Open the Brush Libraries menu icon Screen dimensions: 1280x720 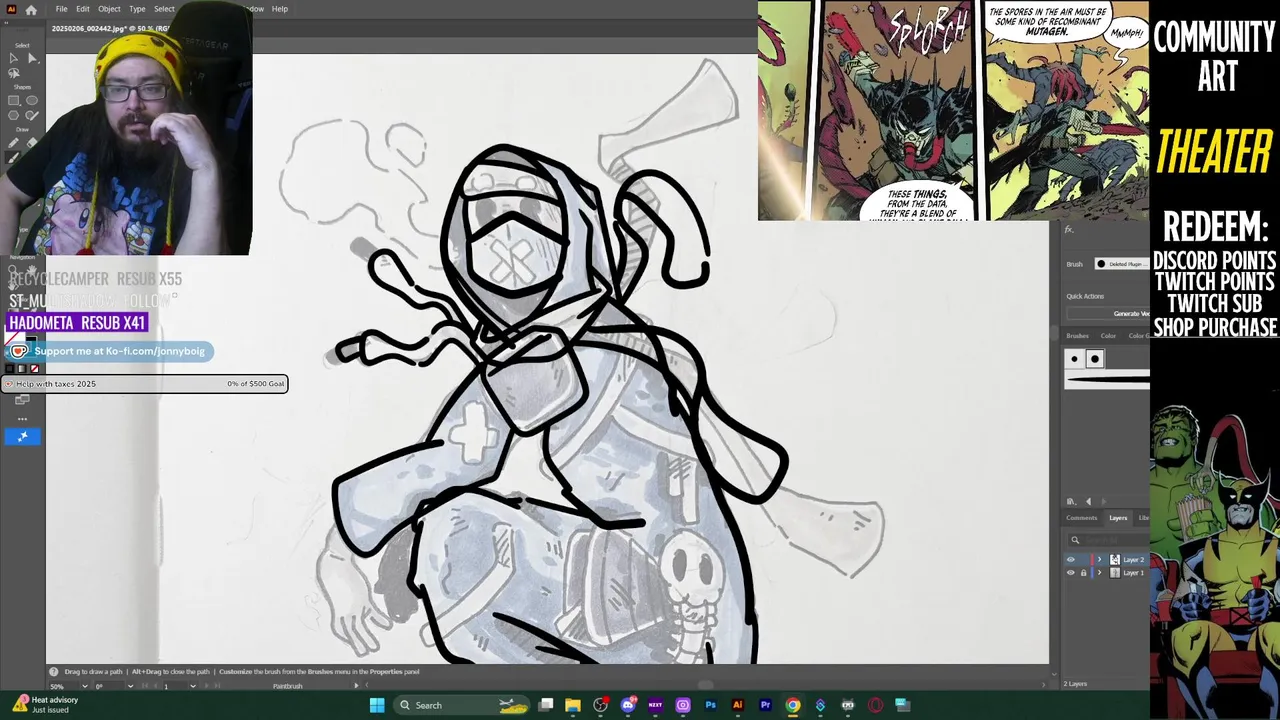(1071, 501)
